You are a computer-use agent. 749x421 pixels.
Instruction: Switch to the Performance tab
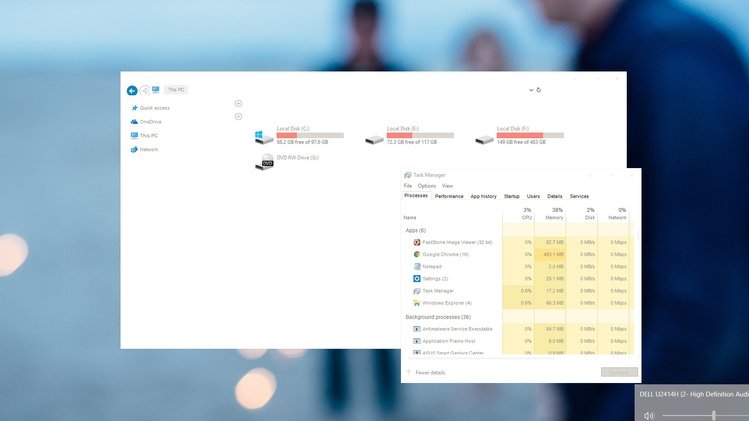[x=449, y=196]
